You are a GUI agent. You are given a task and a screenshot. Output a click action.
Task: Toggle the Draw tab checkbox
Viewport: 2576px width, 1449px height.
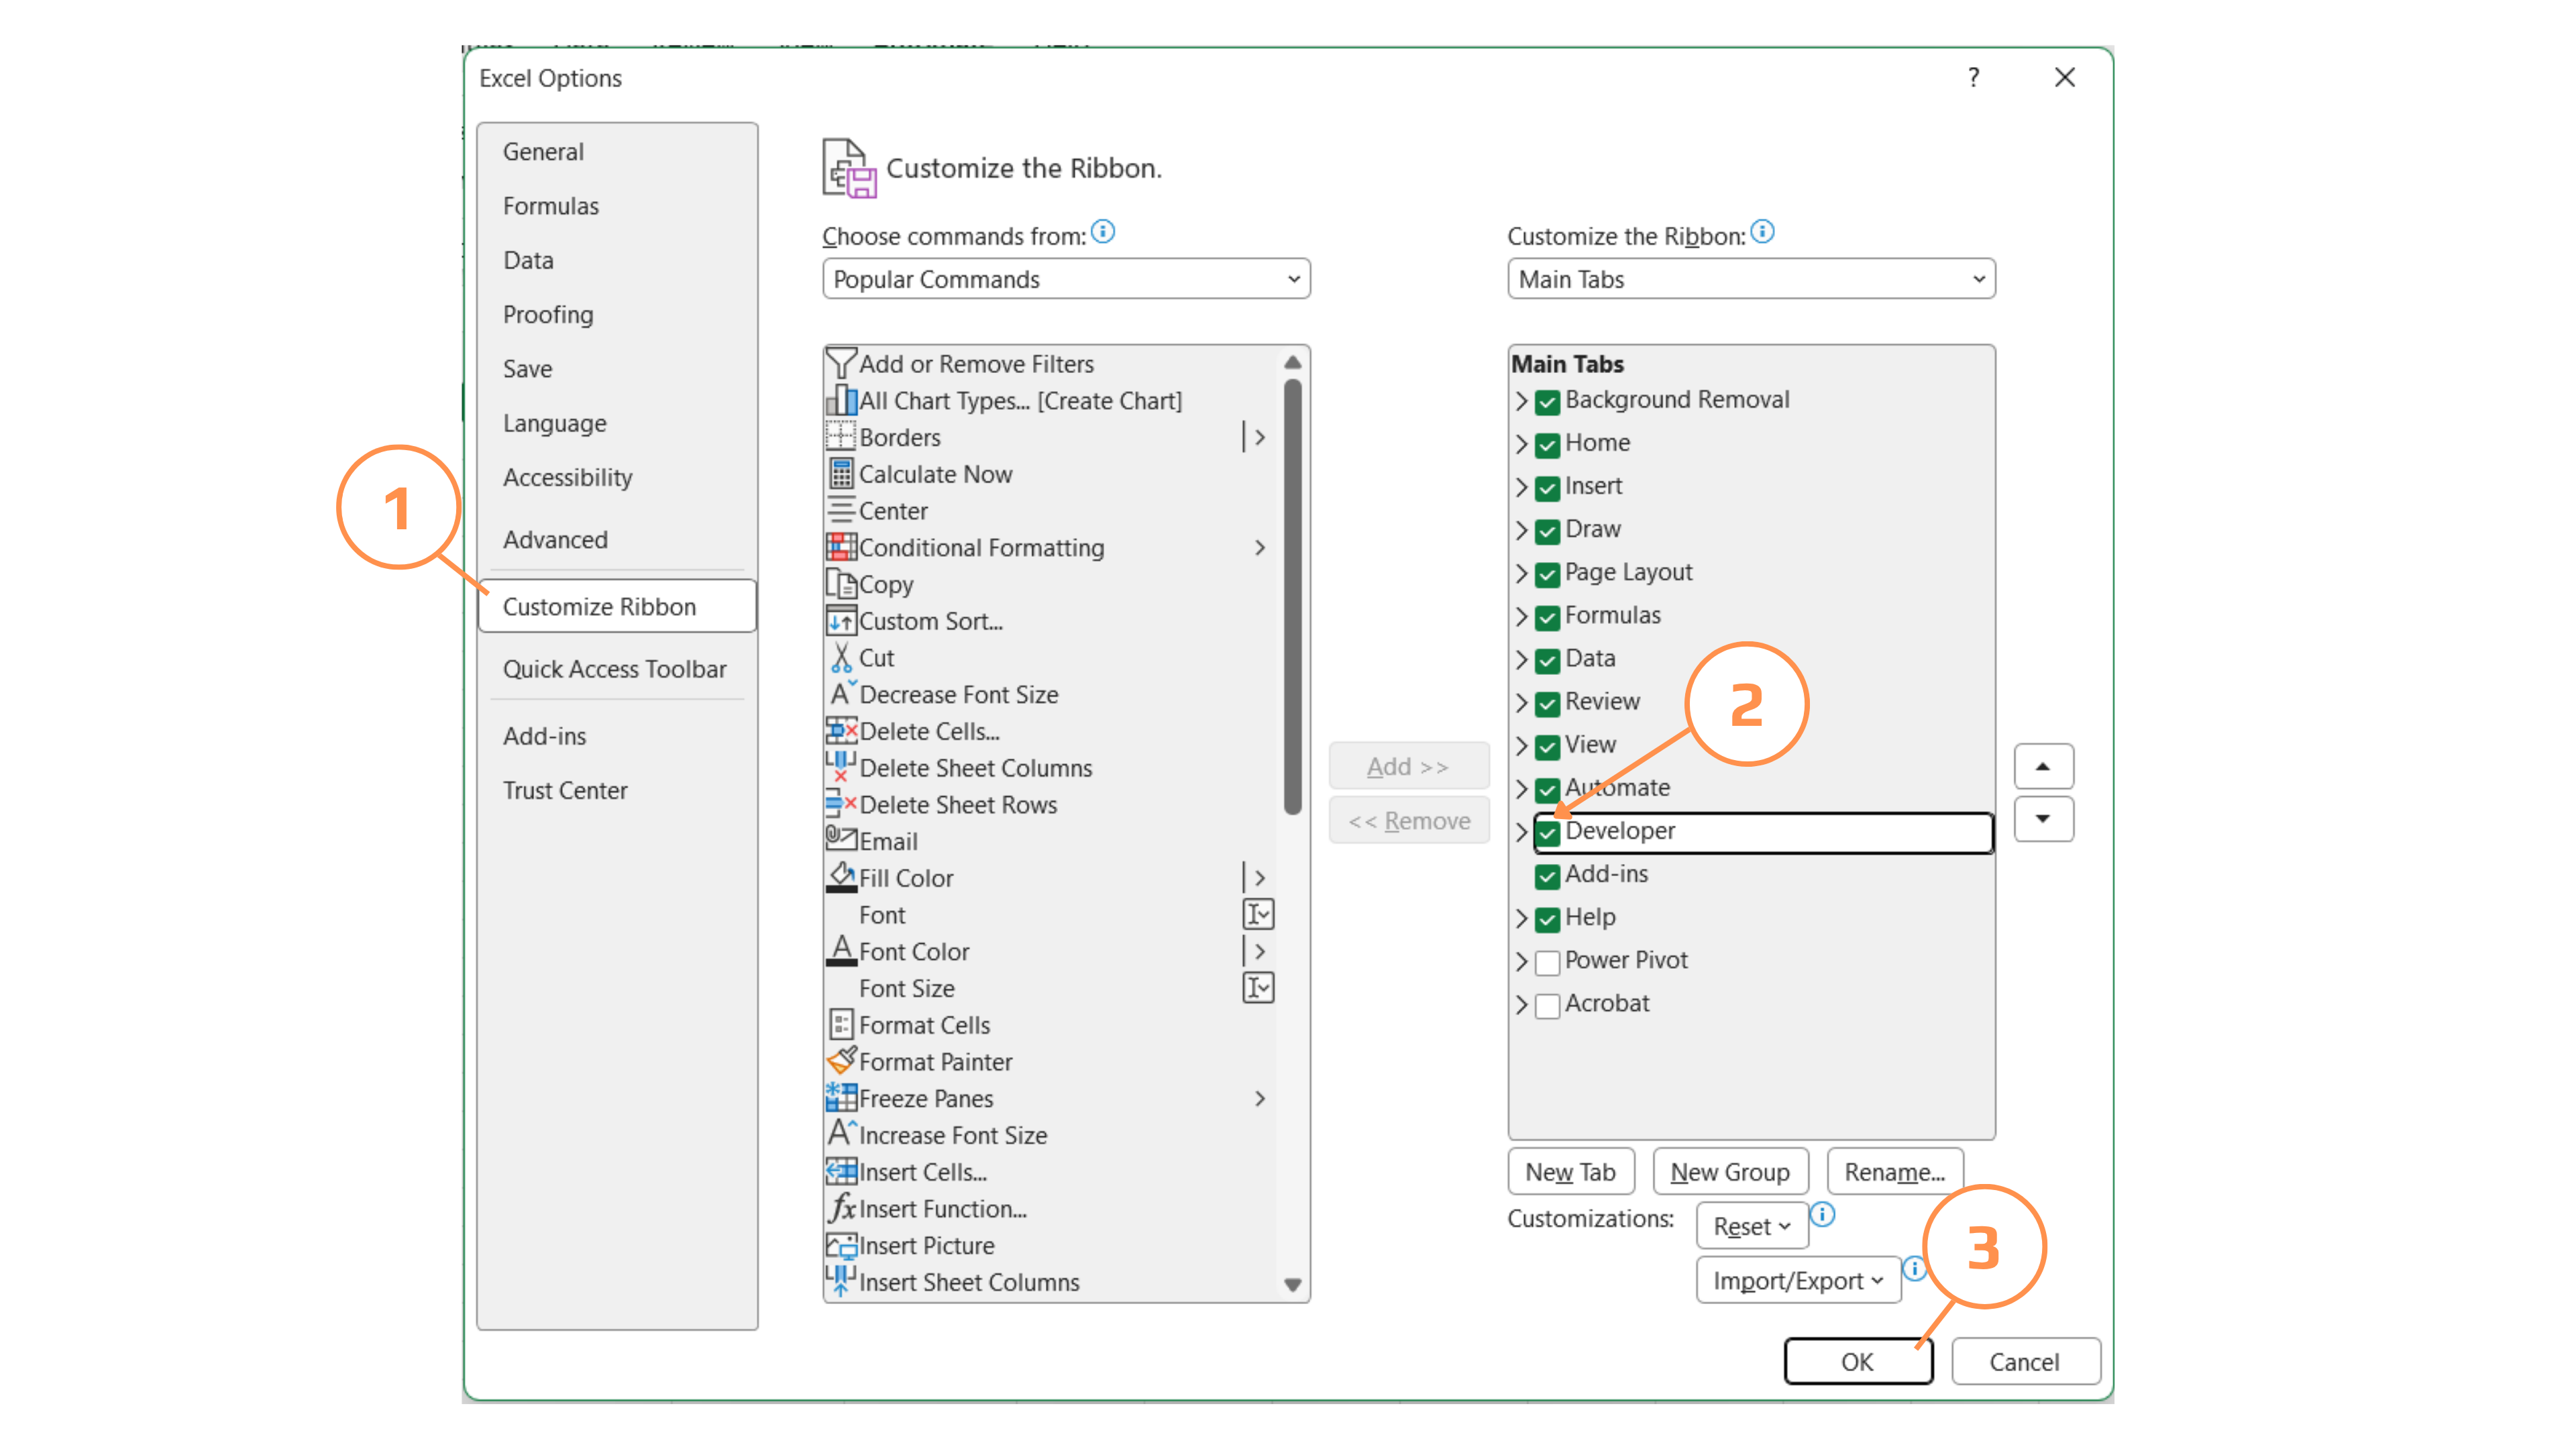(x=1547, y=531)
